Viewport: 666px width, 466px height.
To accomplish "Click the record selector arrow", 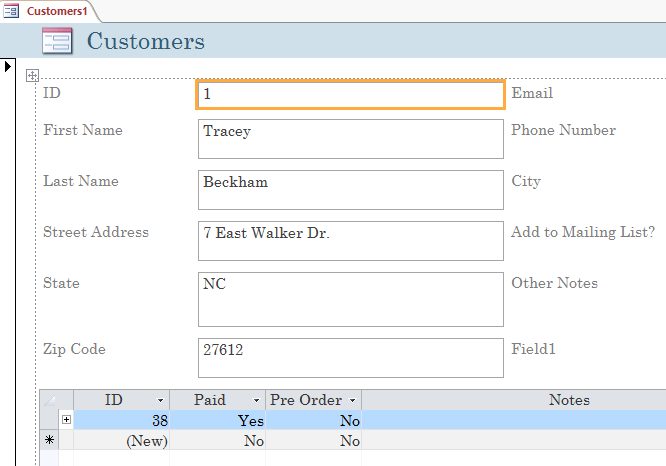I will (7, 67).
